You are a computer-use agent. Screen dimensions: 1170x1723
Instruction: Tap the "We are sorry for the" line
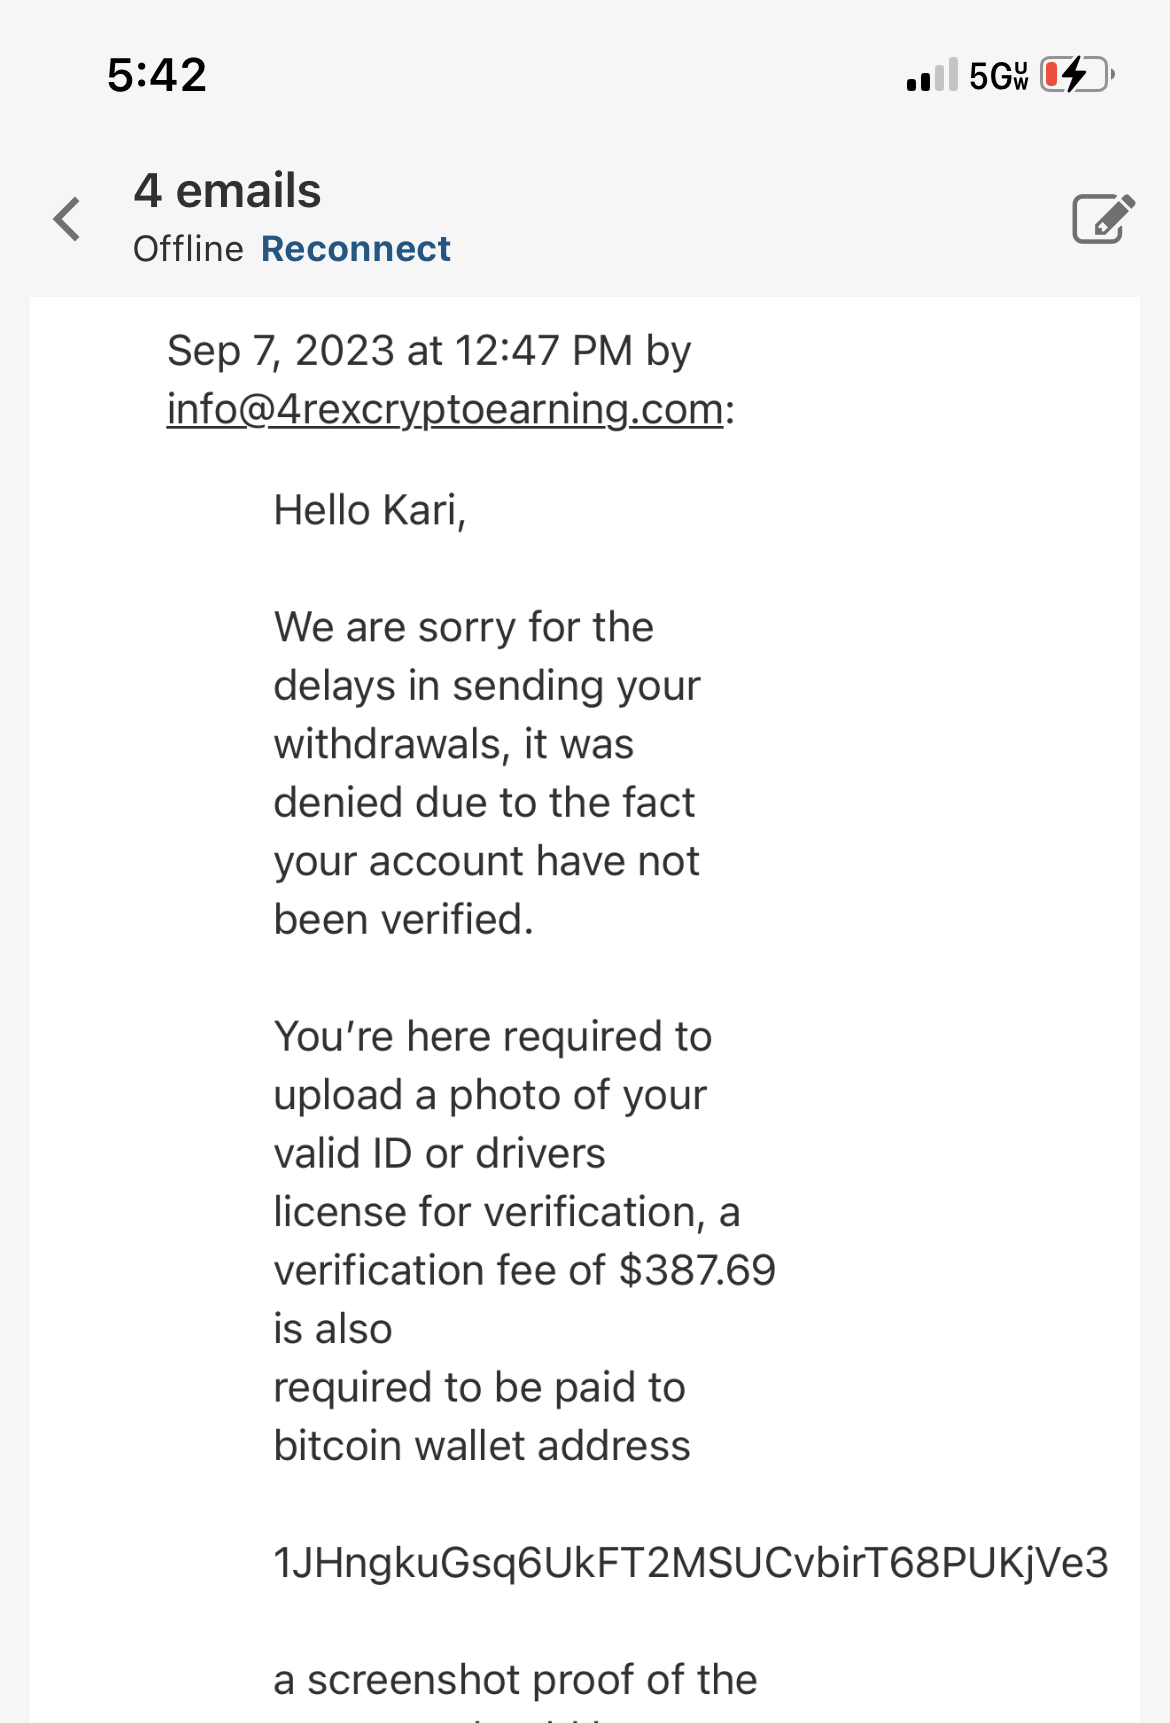pos(464,628)
